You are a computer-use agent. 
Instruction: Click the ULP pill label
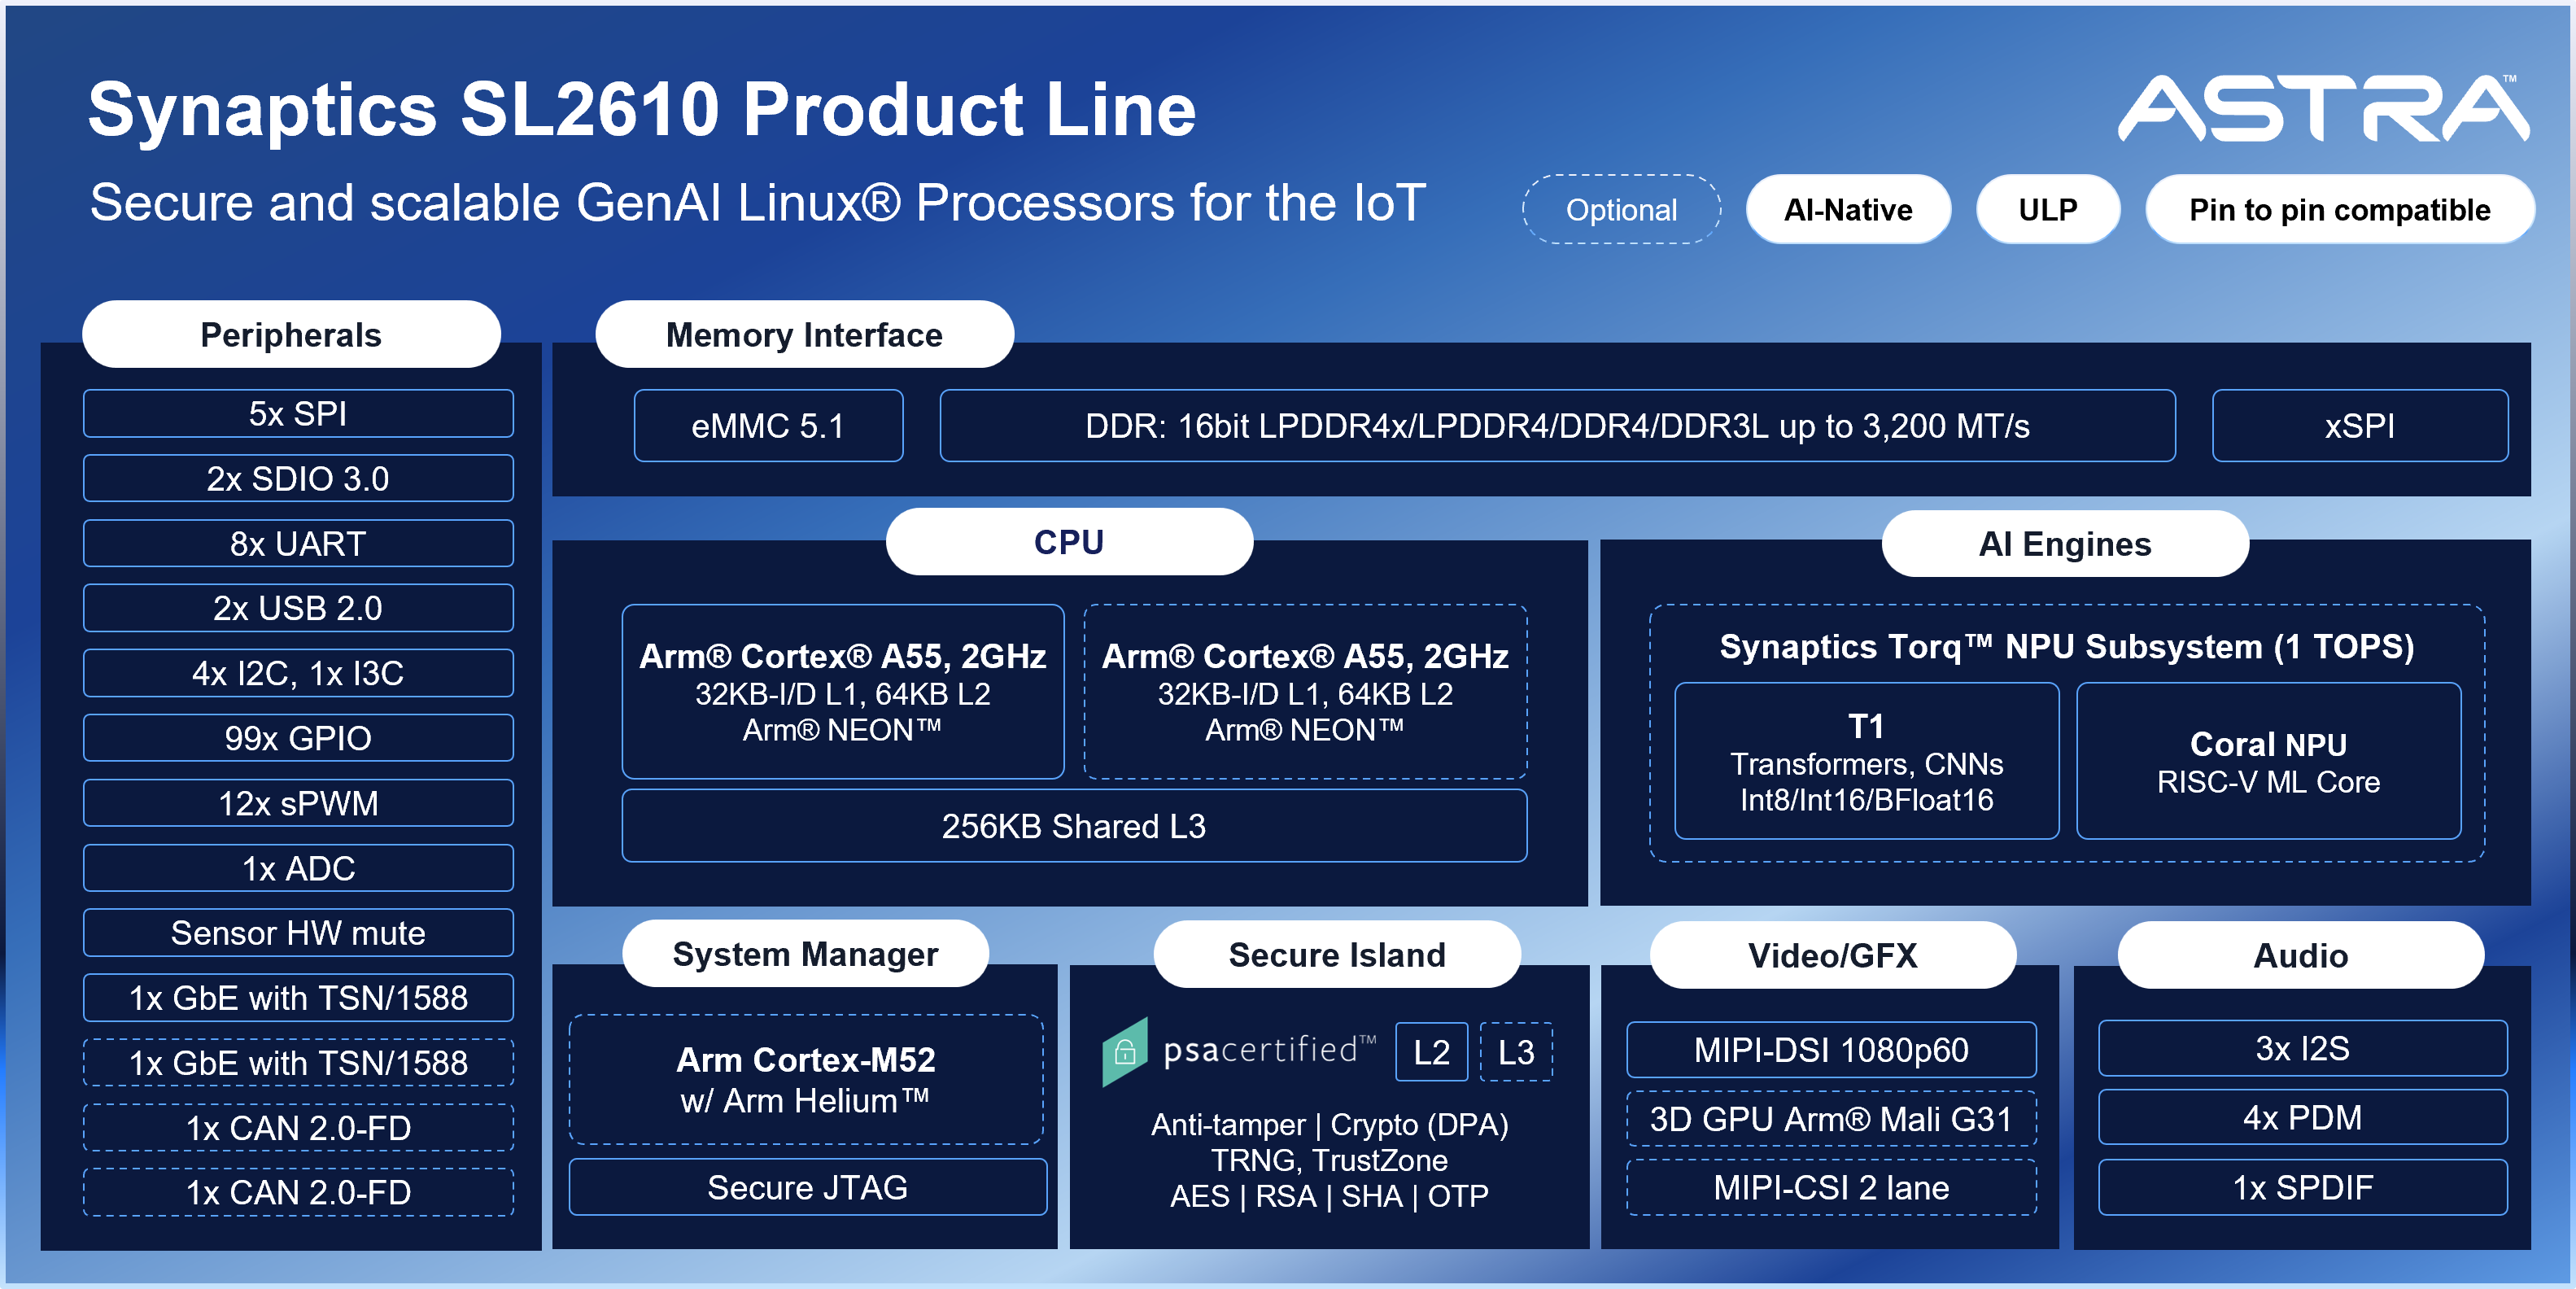(x=2047, y=210)
